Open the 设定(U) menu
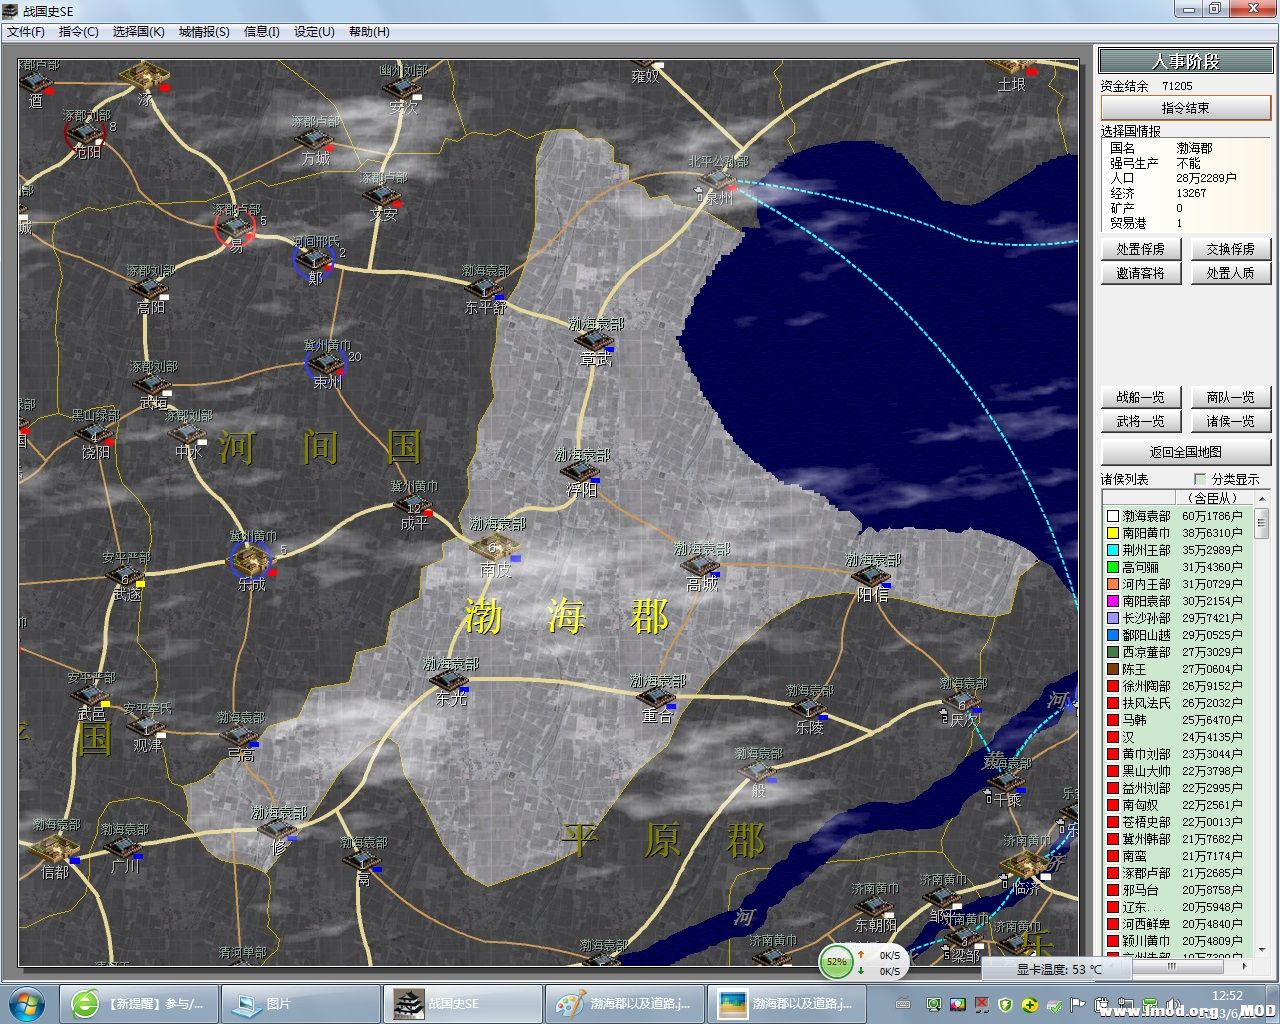The width and height of the screenshot is (1280, 1024). coord(314,32)
